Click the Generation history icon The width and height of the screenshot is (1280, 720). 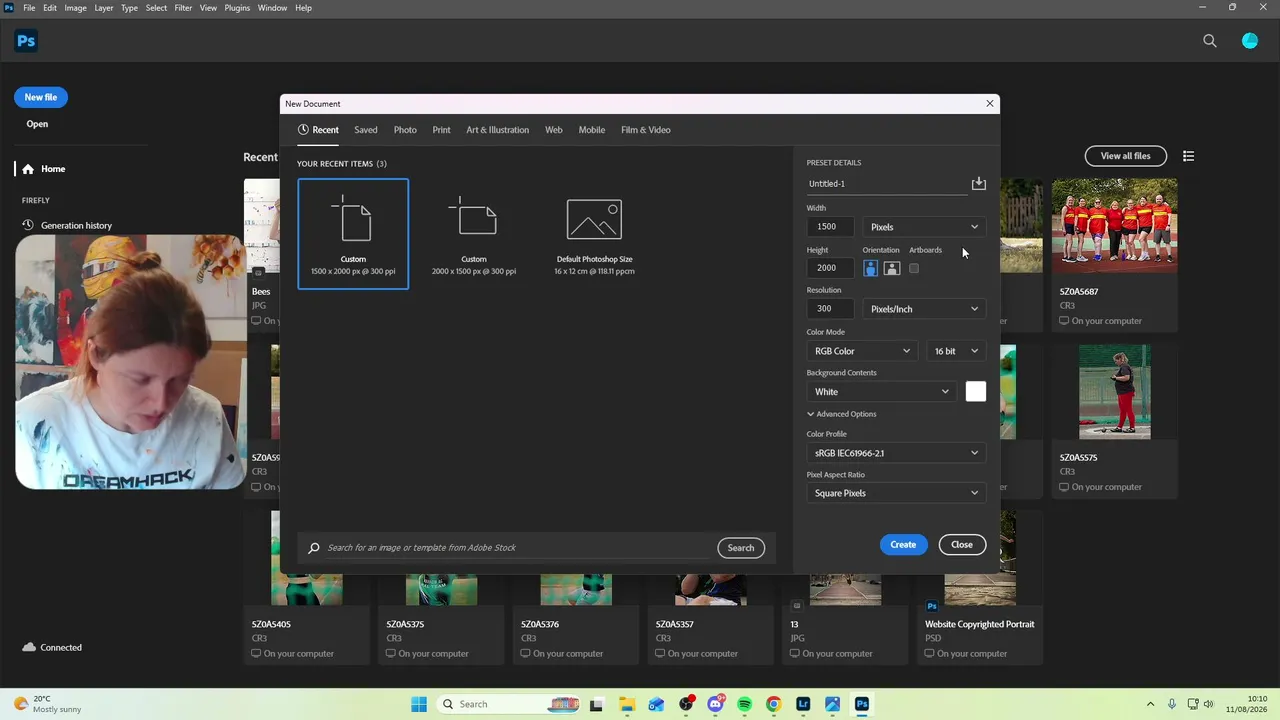(x=28, y=225)
